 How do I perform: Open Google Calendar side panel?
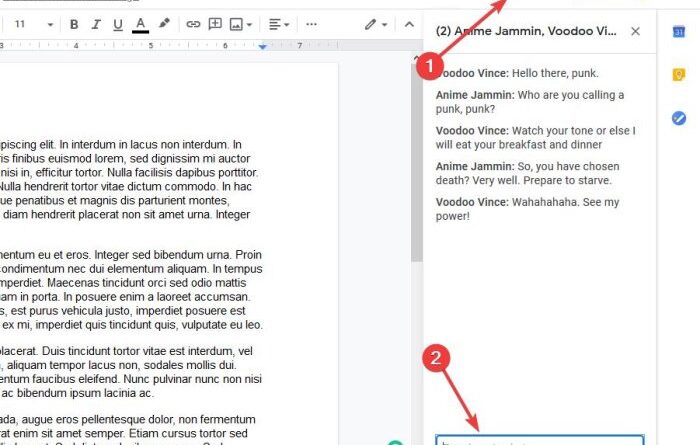(x=679, y=32)
